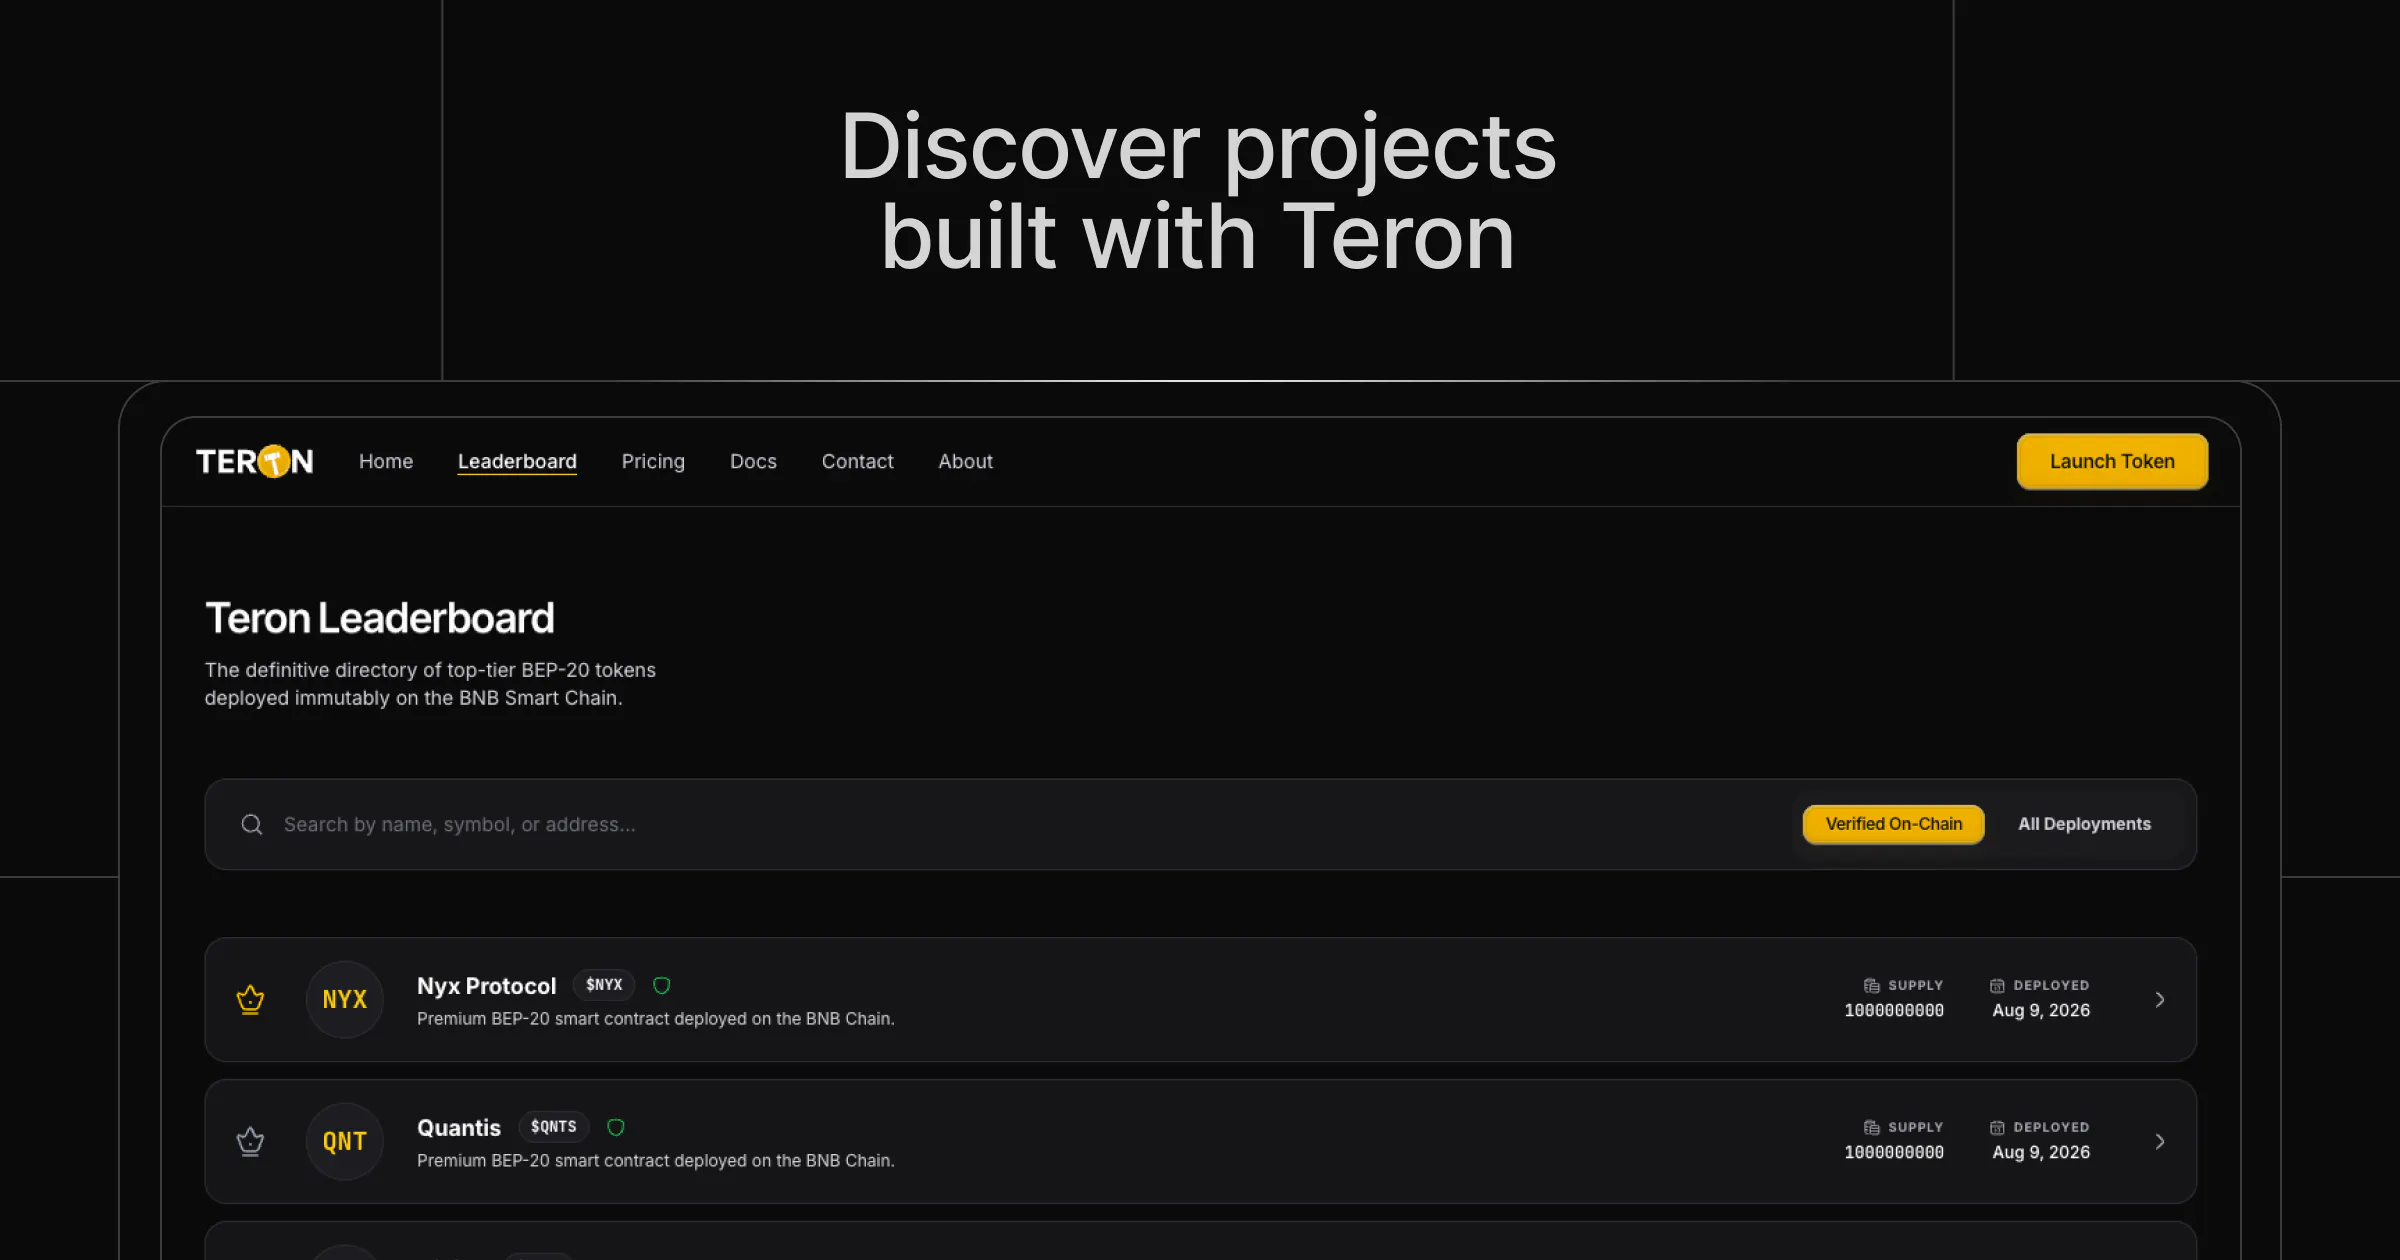Select the Leaderboard nav tab
The height and width of the screenshot is (1260, 2400).
(517, 461)
